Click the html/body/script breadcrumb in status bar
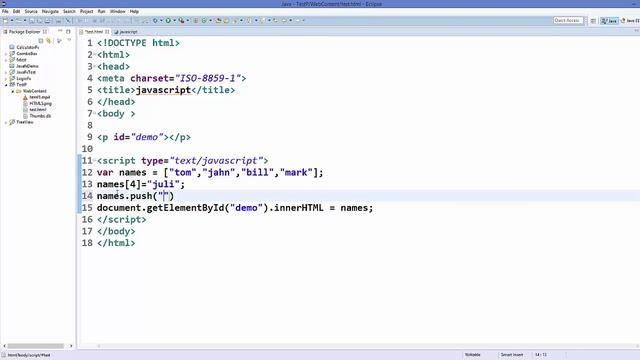The image size is (640, 360). [29, 355]
